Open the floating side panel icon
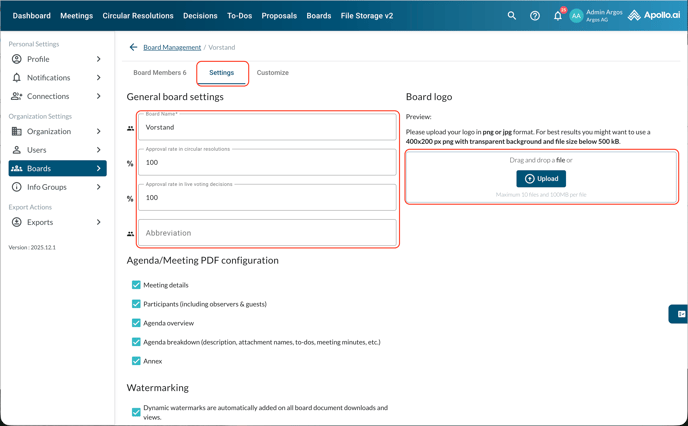 (680, 314)
